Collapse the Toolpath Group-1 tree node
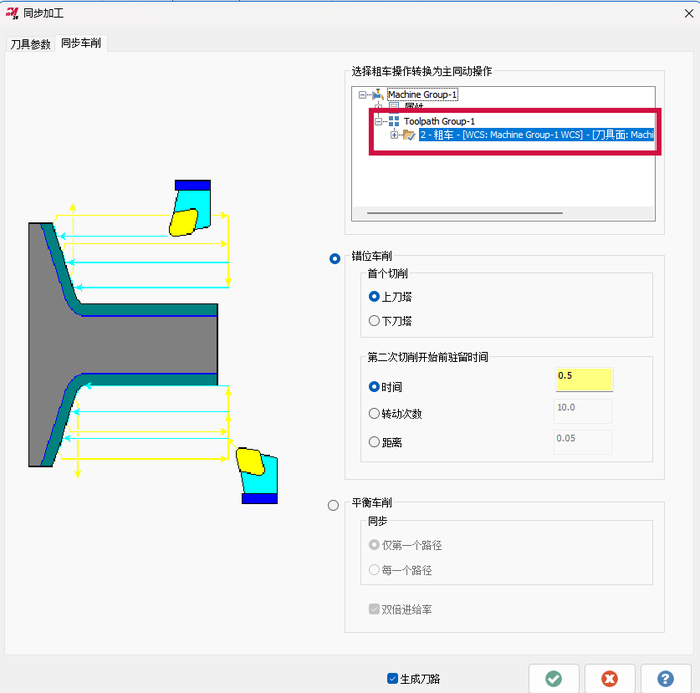This screenshot has width=700, height=693. [x=379, y=121]
